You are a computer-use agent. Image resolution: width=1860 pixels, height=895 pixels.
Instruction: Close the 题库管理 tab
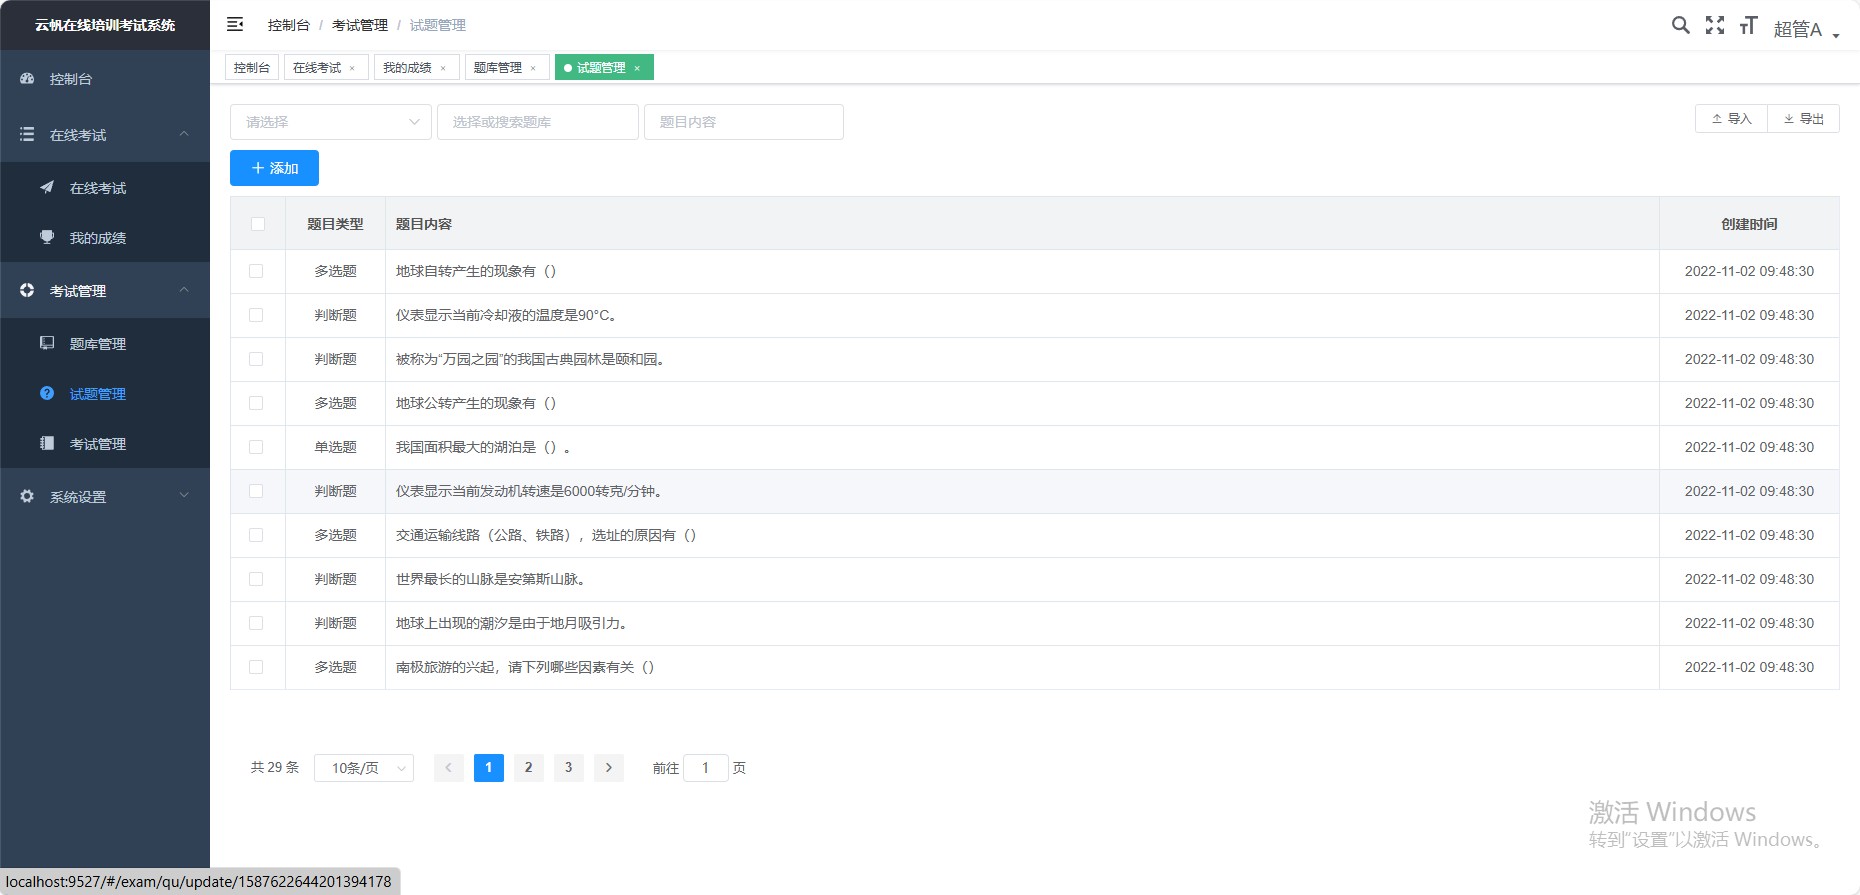point(533,68)
